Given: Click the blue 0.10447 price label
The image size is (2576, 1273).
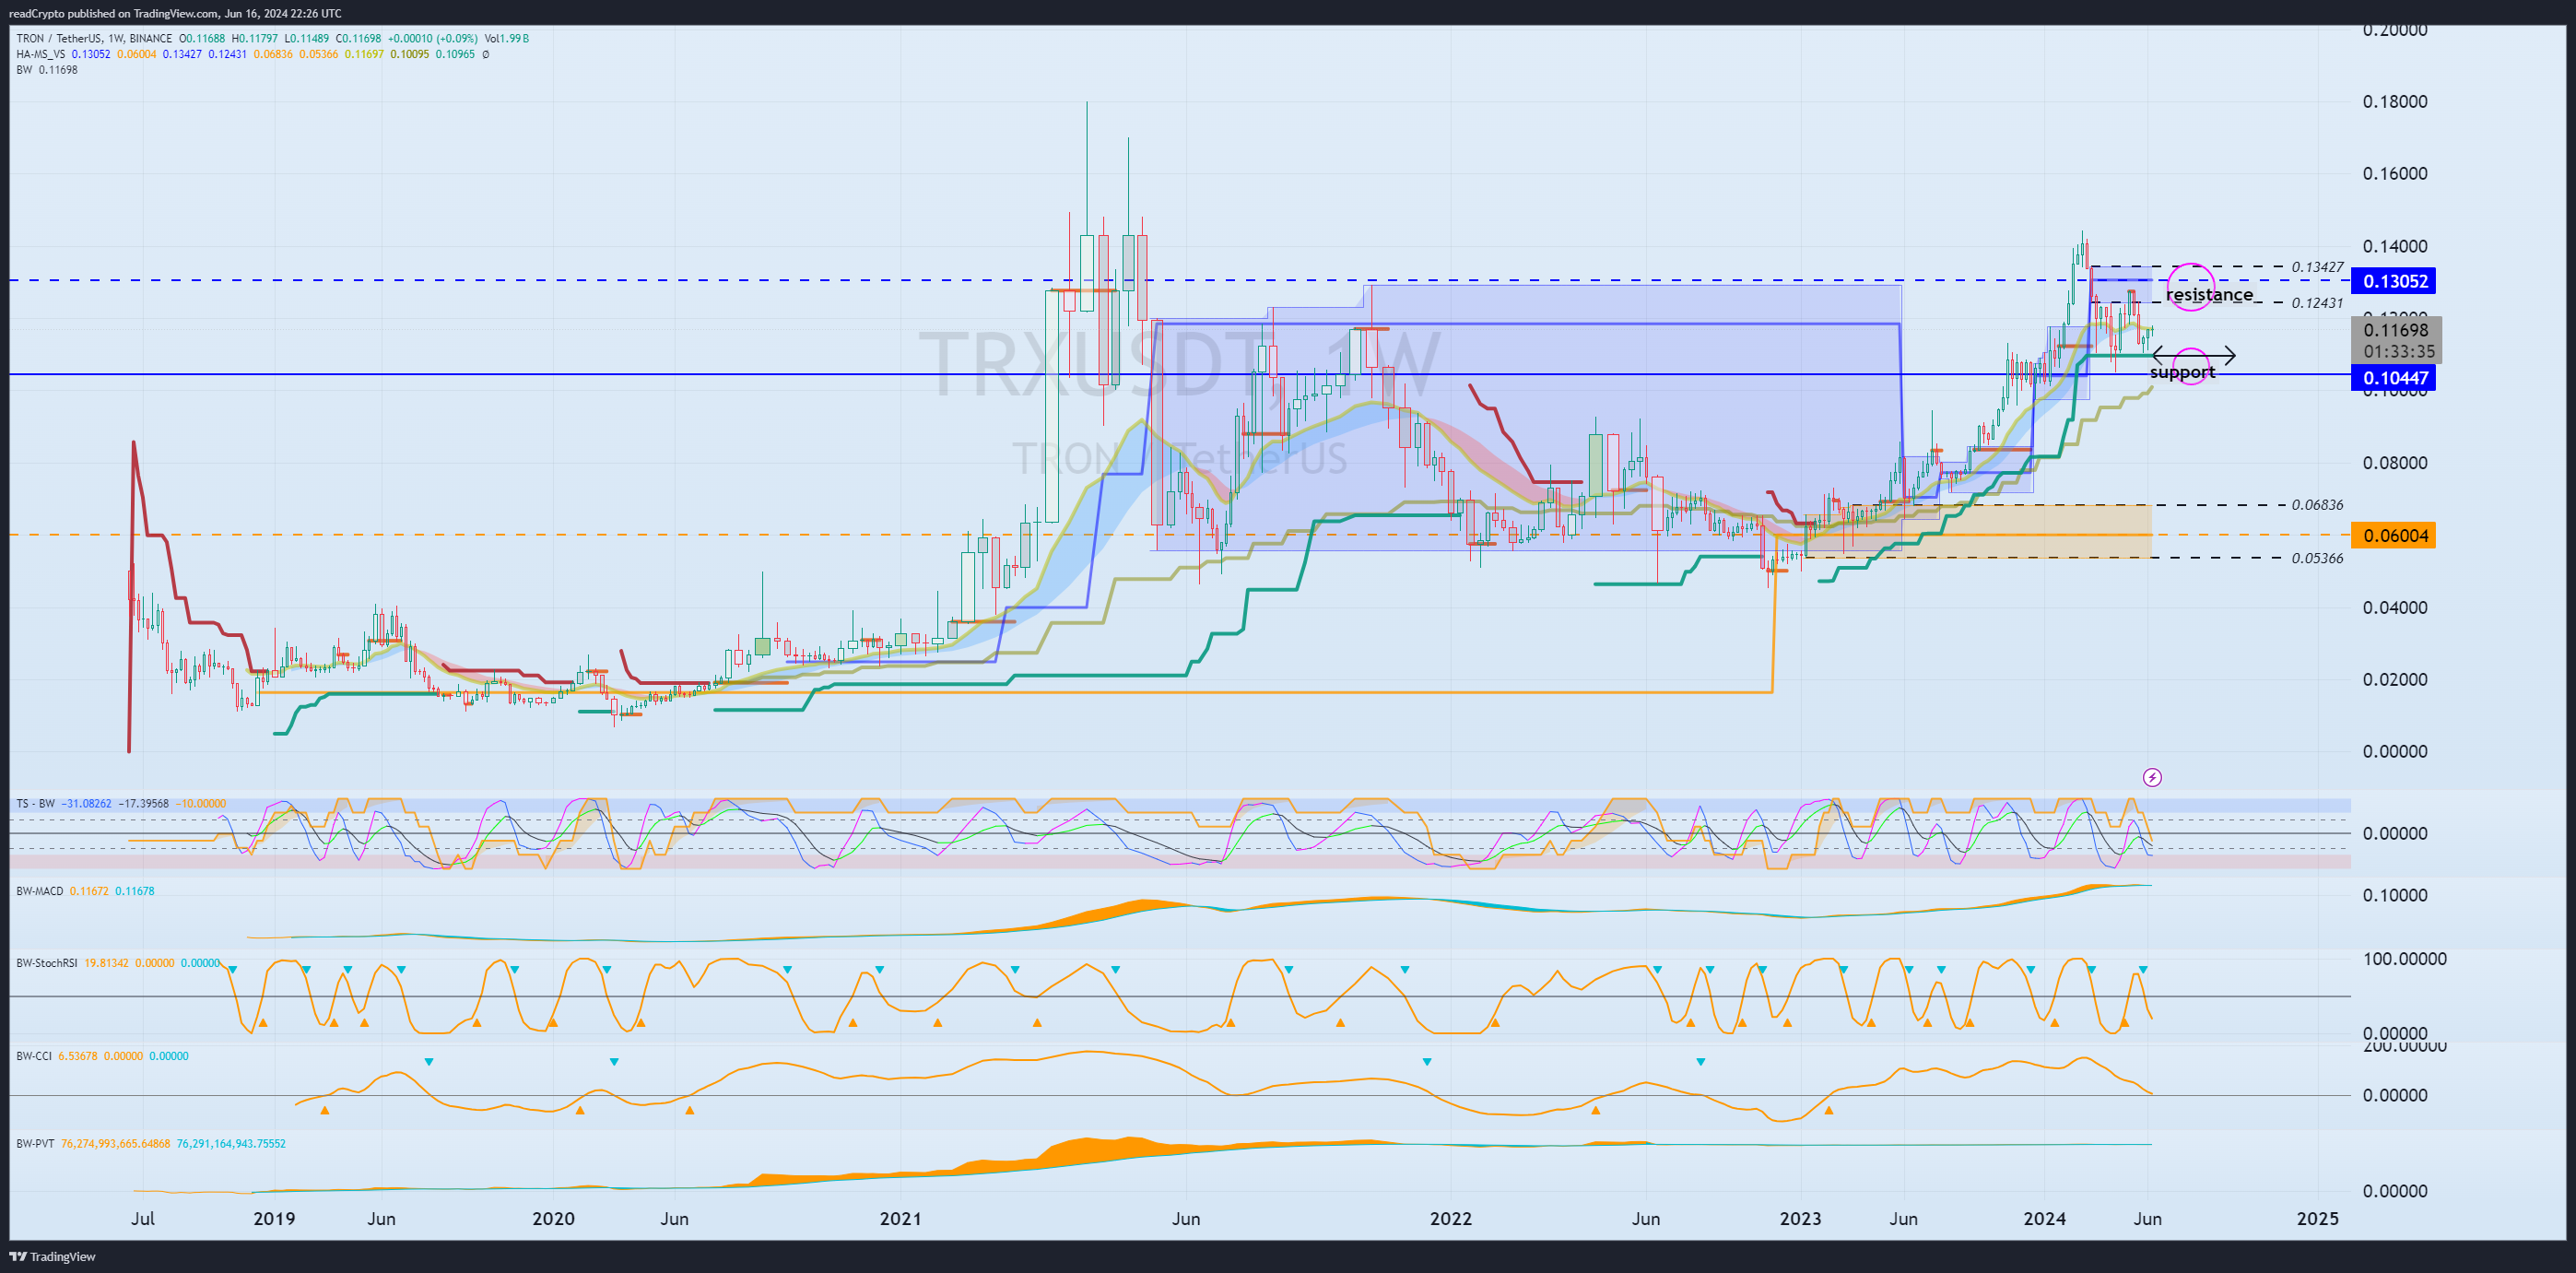Looking at the screenshot, I should 2393,377.
